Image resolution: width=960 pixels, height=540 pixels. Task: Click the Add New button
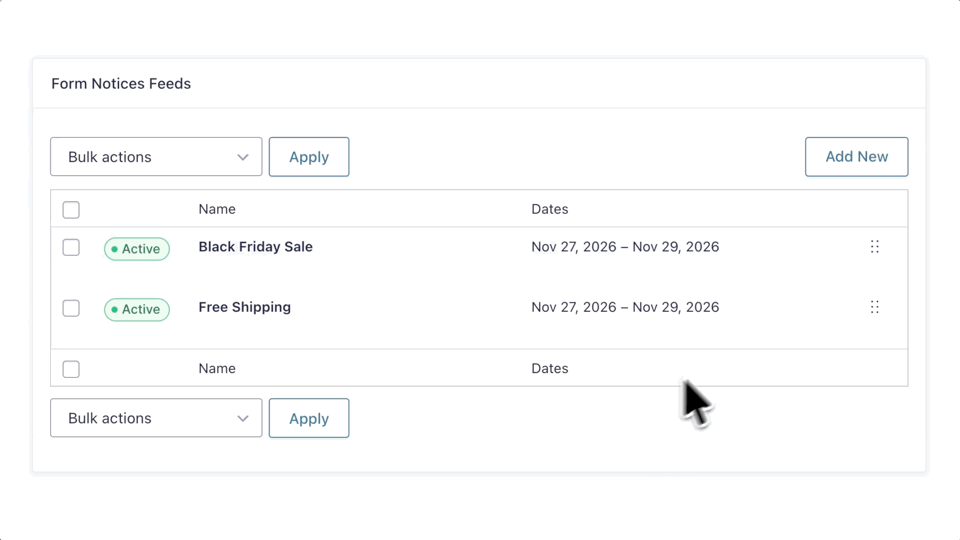pyautogui.click(x=856, y=157)
